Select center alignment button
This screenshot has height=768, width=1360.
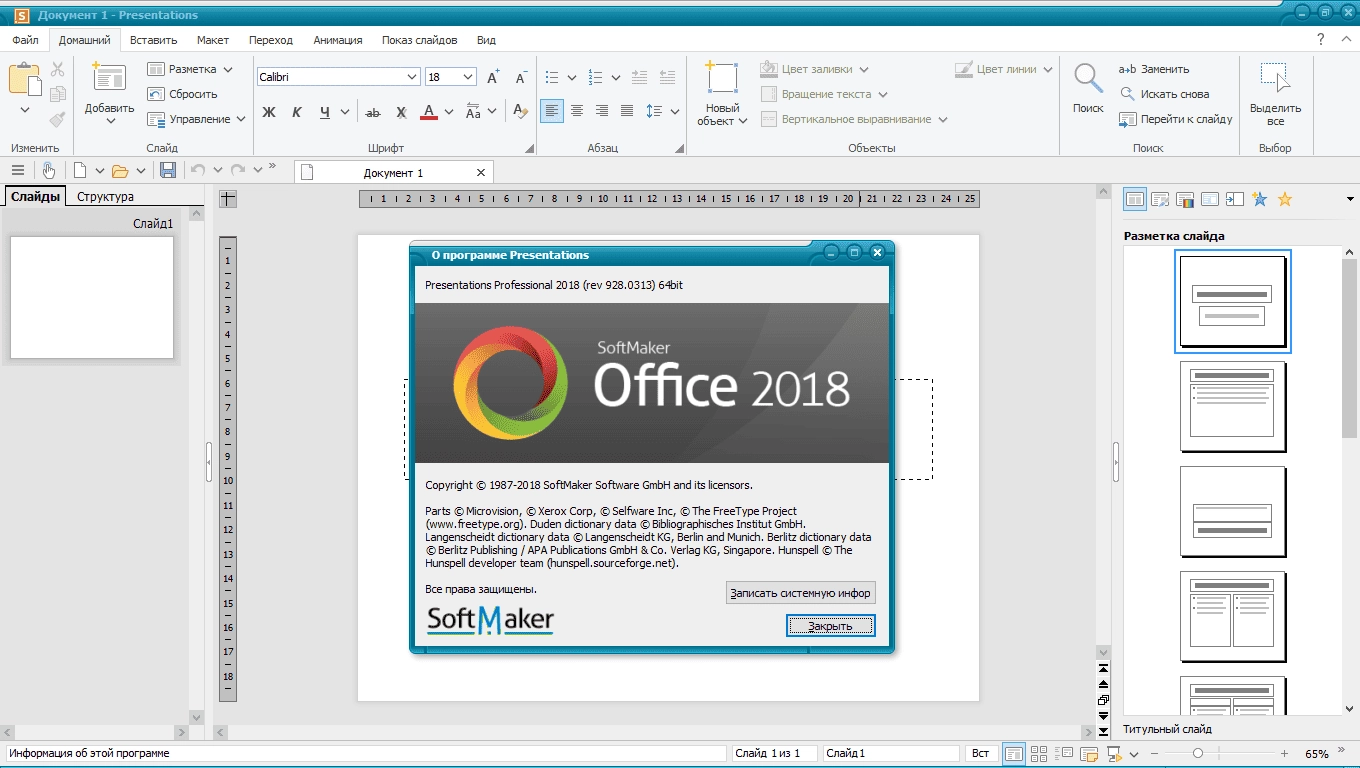[x=577, y=111]
